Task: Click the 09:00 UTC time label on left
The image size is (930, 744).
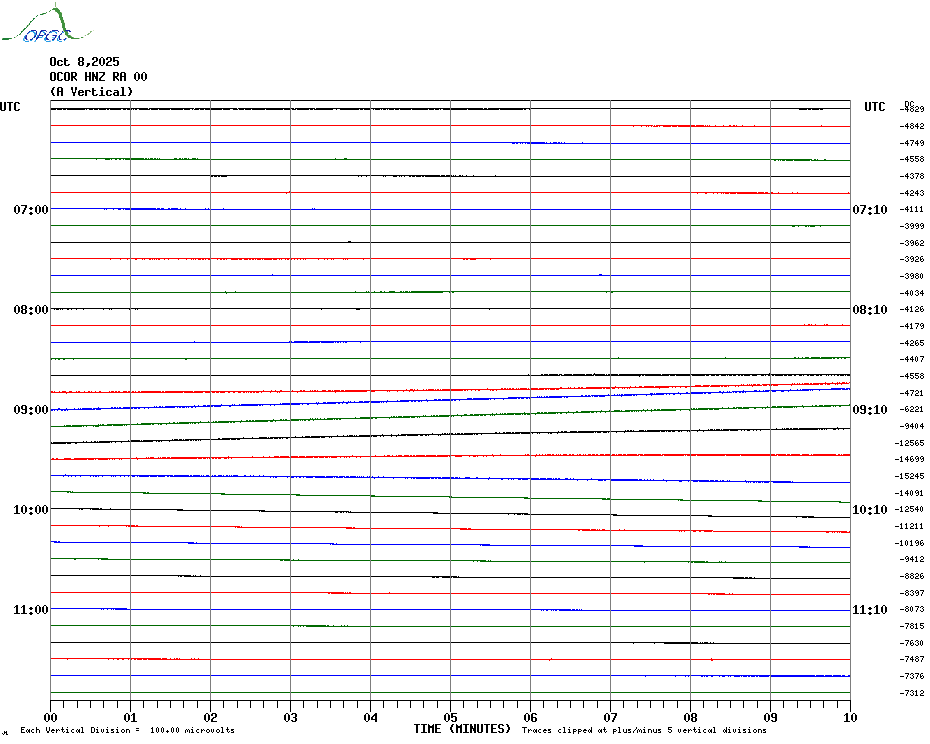Action: 31,410
